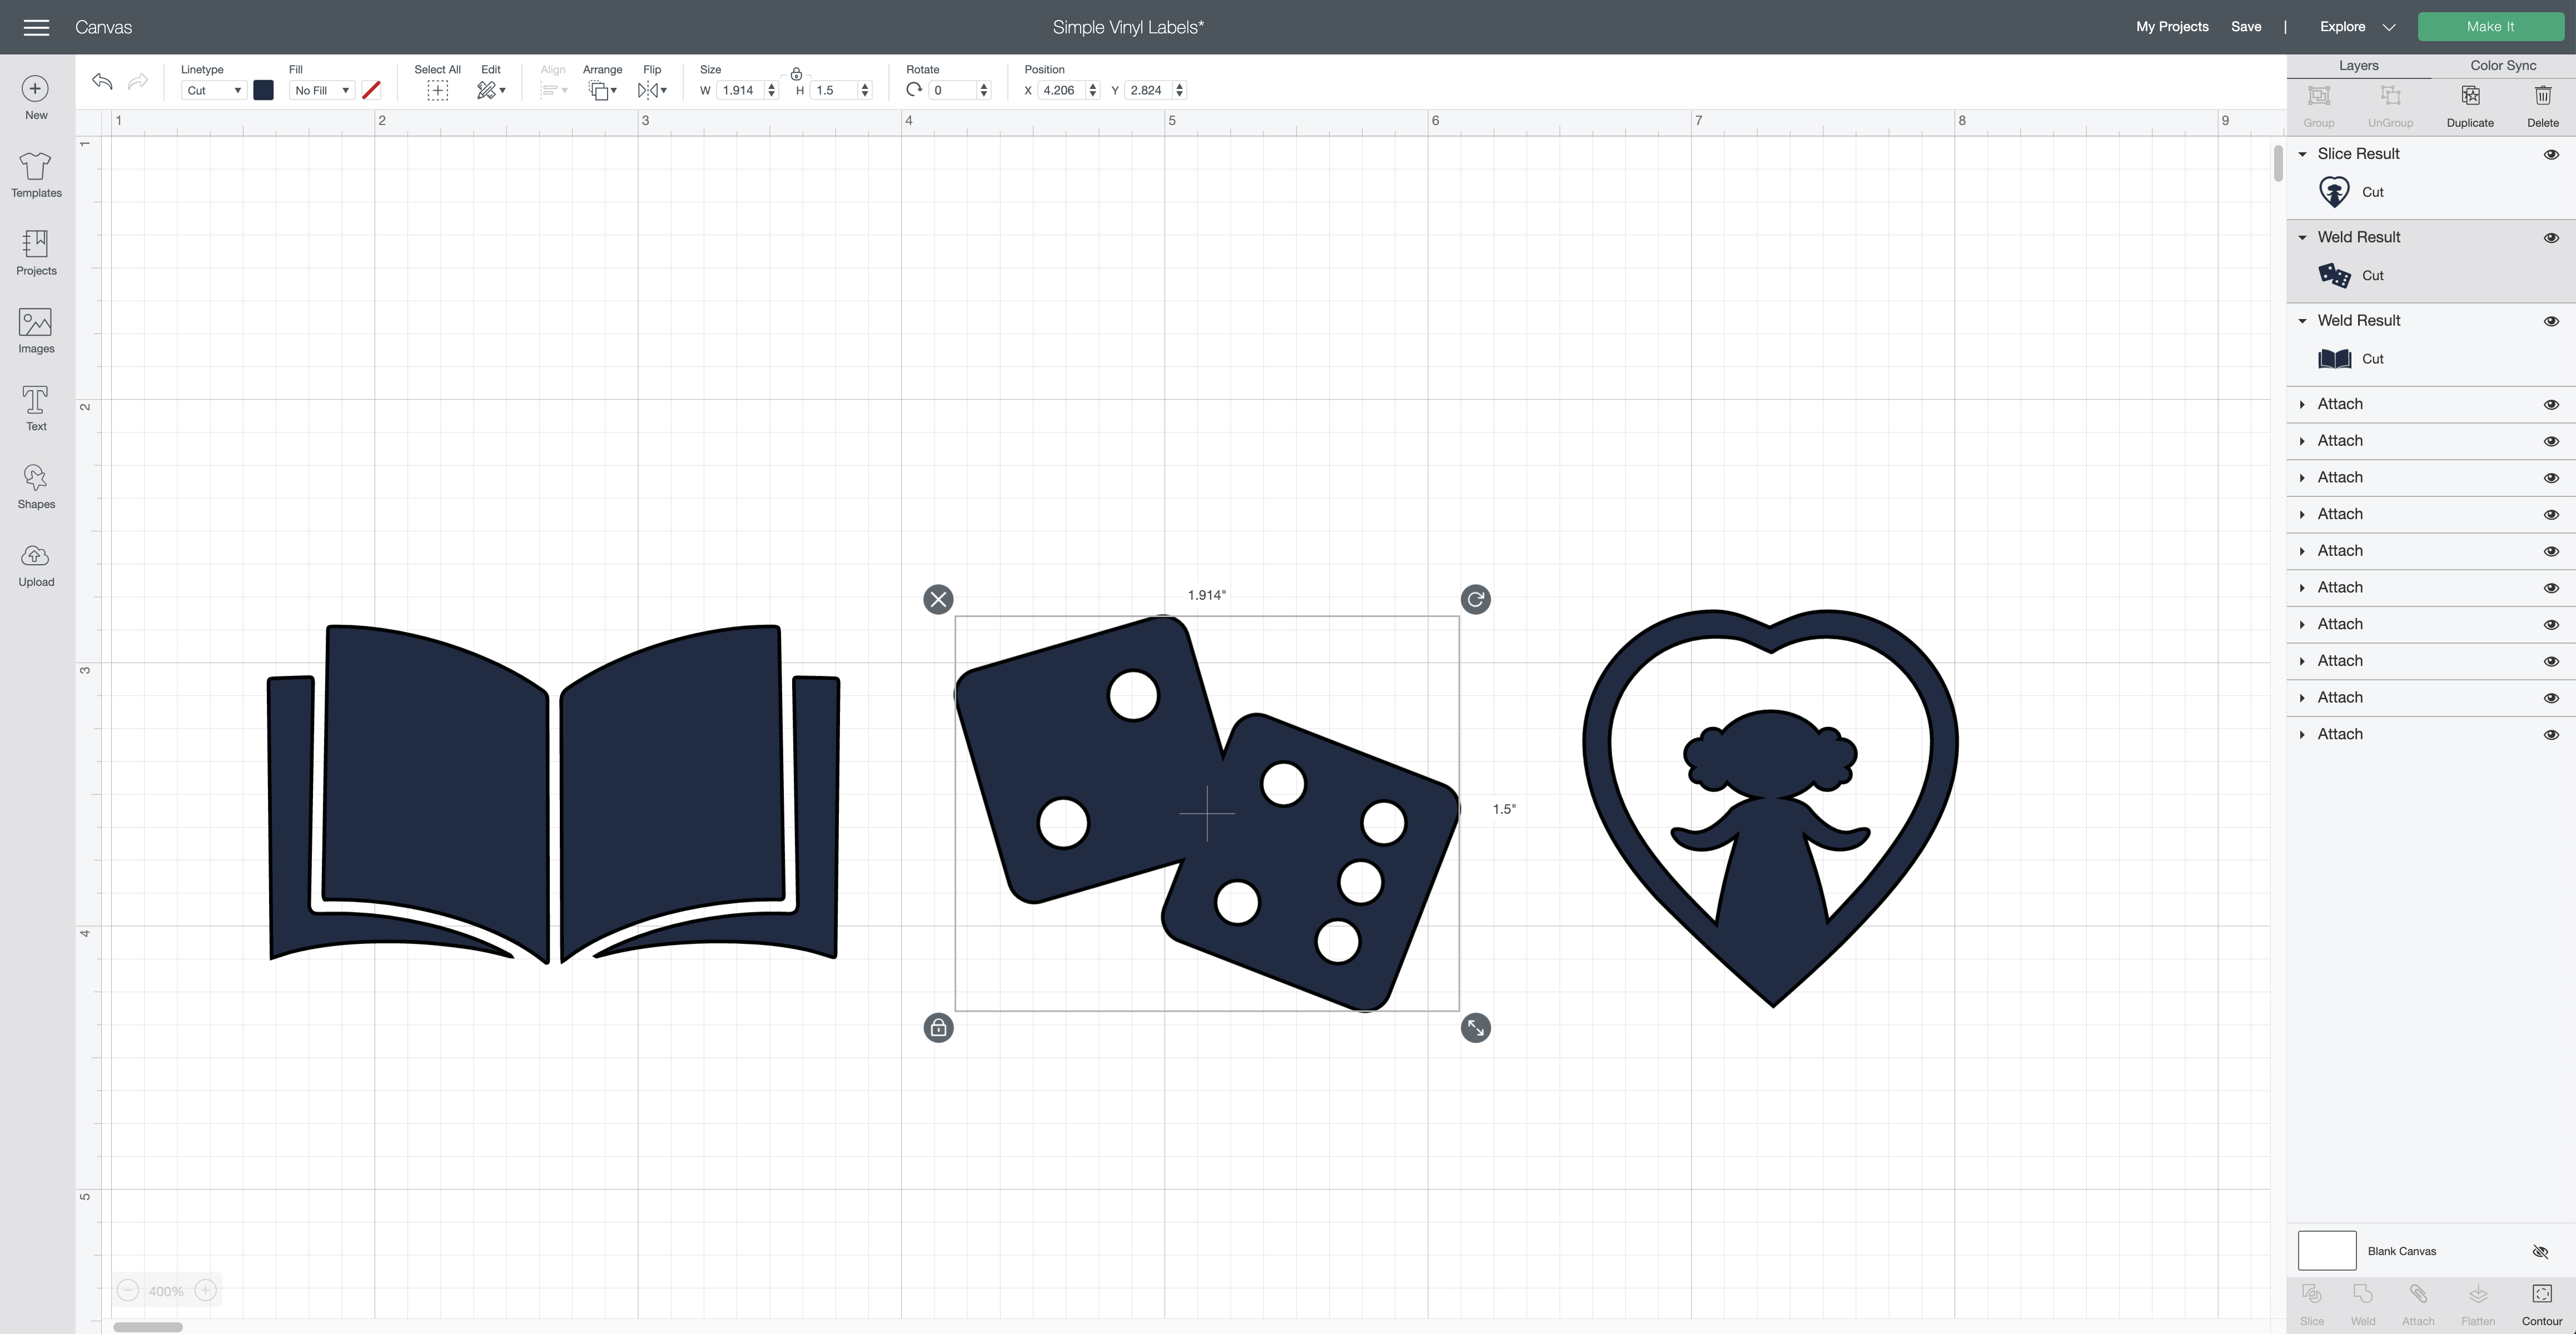Toggle visibility of the first Attach layer

coord(2551,404)
